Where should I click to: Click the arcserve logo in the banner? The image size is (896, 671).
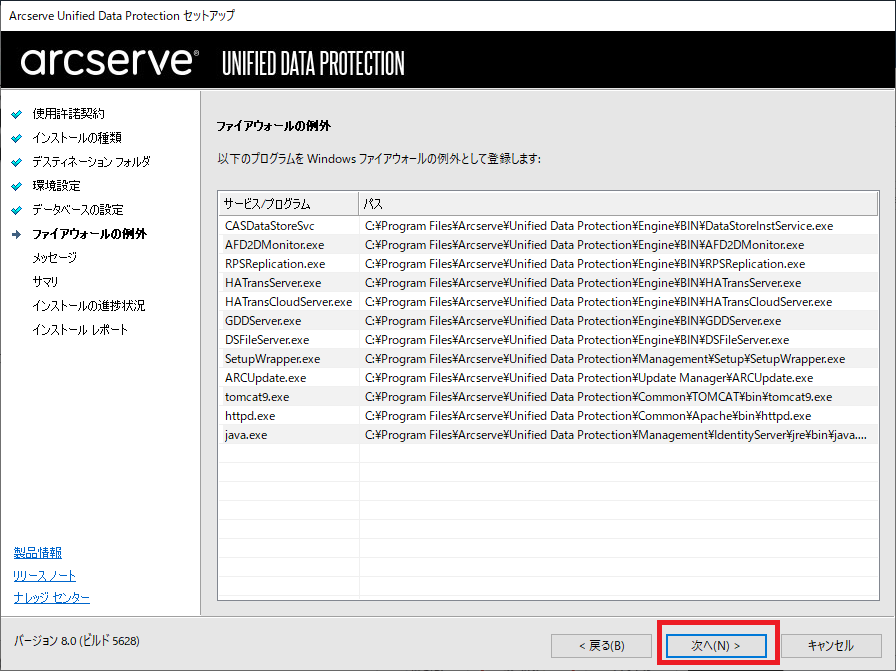pos(110,62)
